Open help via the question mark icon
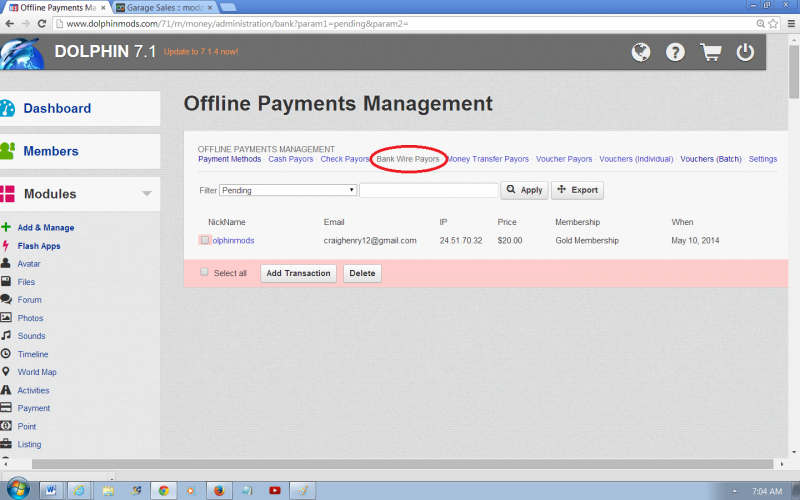 675,52
